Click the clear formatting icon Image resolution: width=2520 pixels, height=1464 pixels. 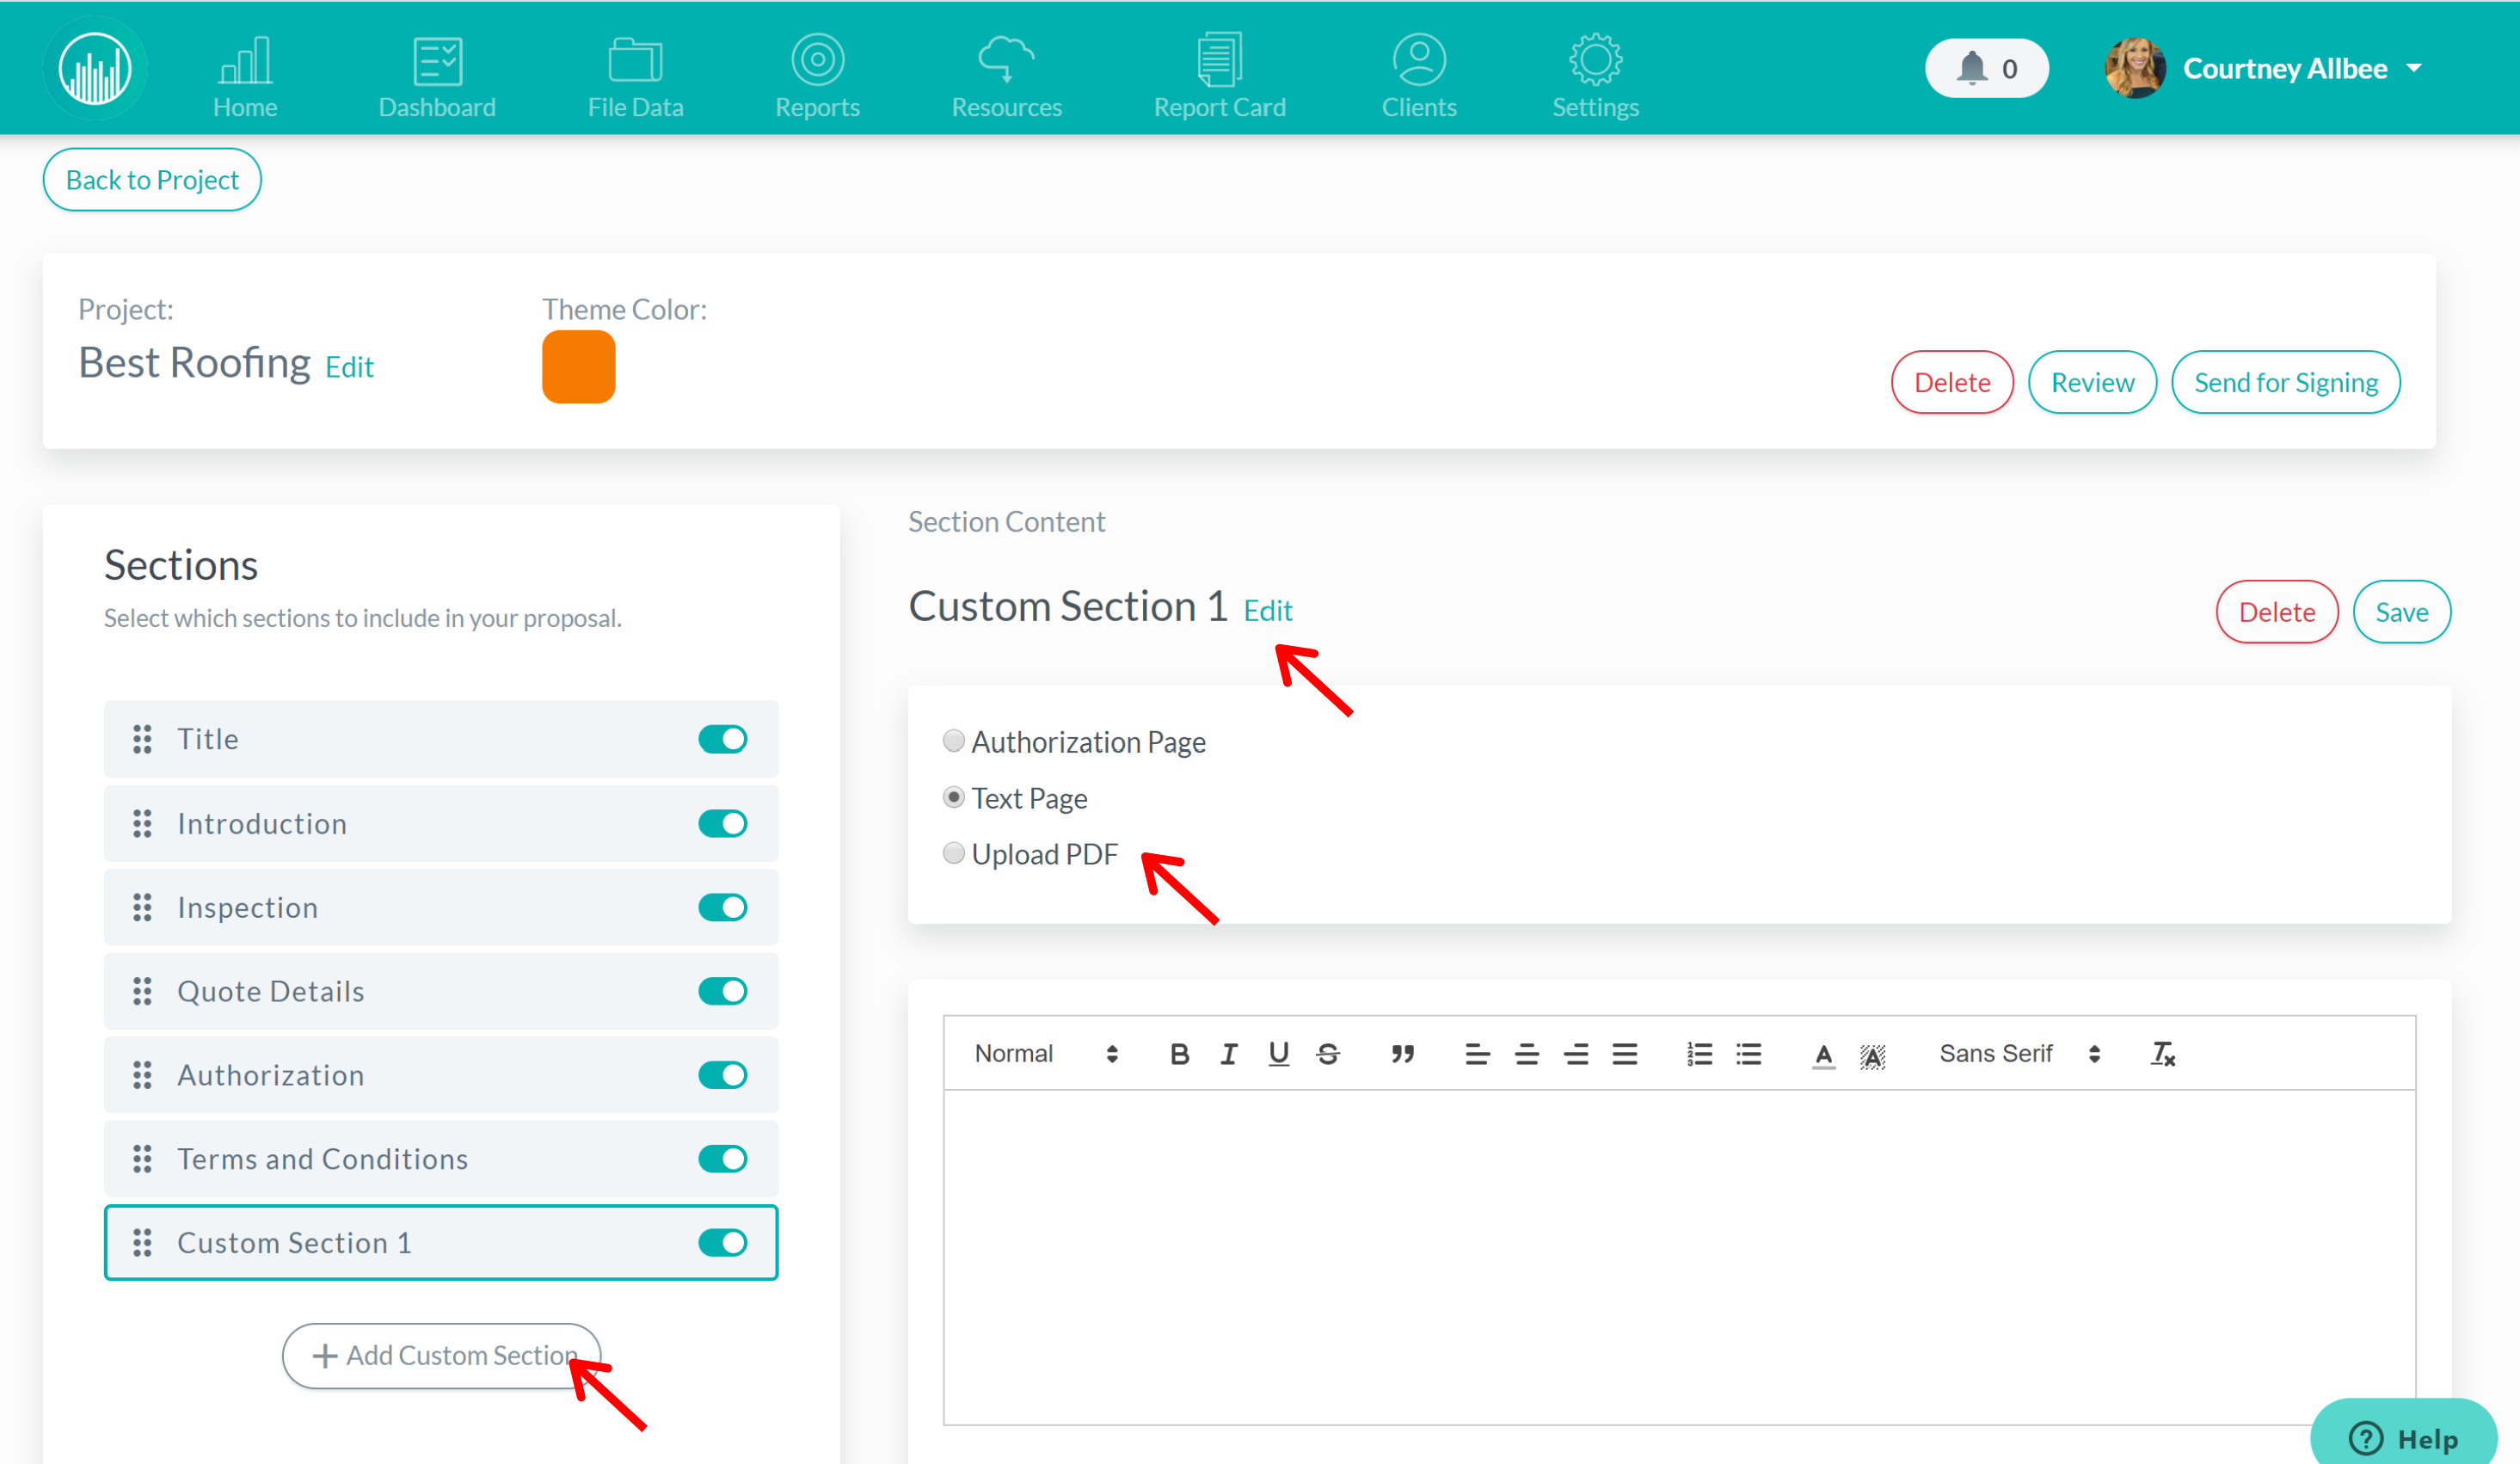[x=2163, y=1053]
